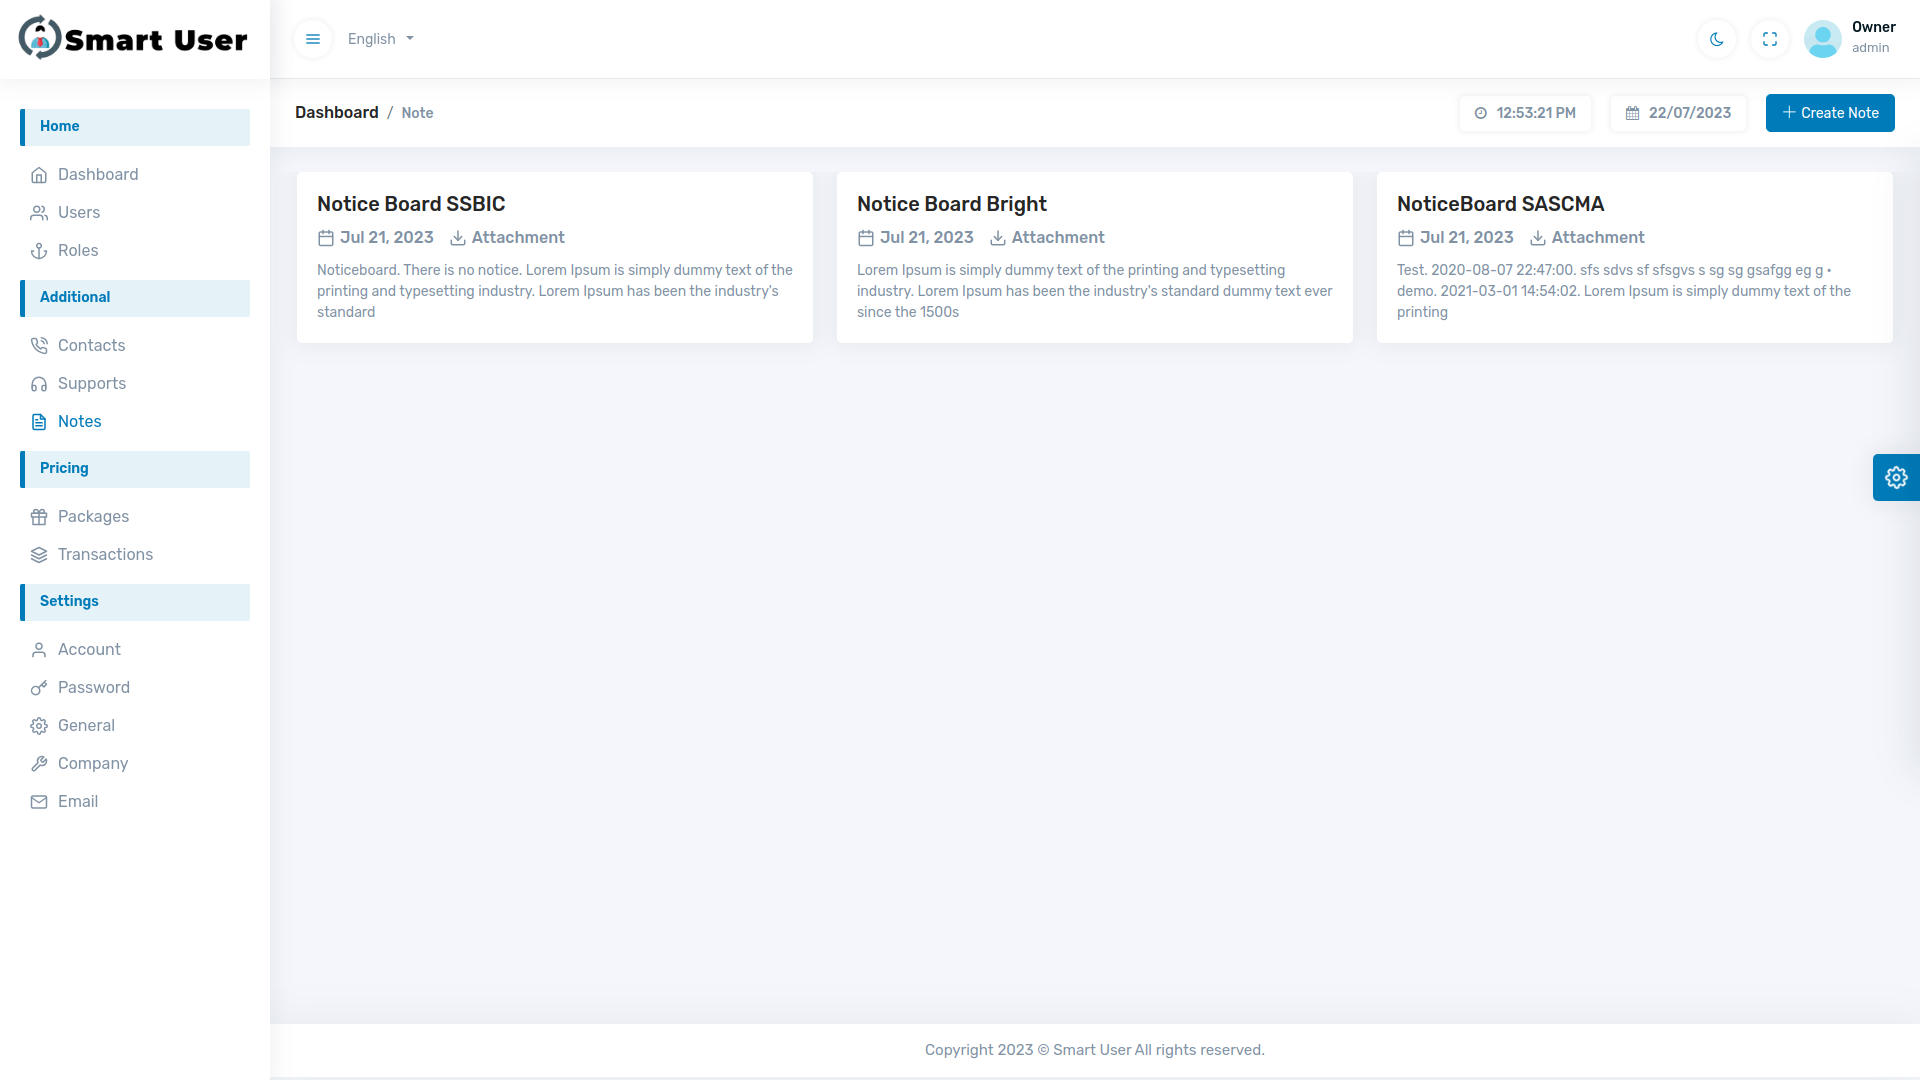Click the Password key icon
The height and width of the screenshot is (1080, 1920).
pos(38,687)
